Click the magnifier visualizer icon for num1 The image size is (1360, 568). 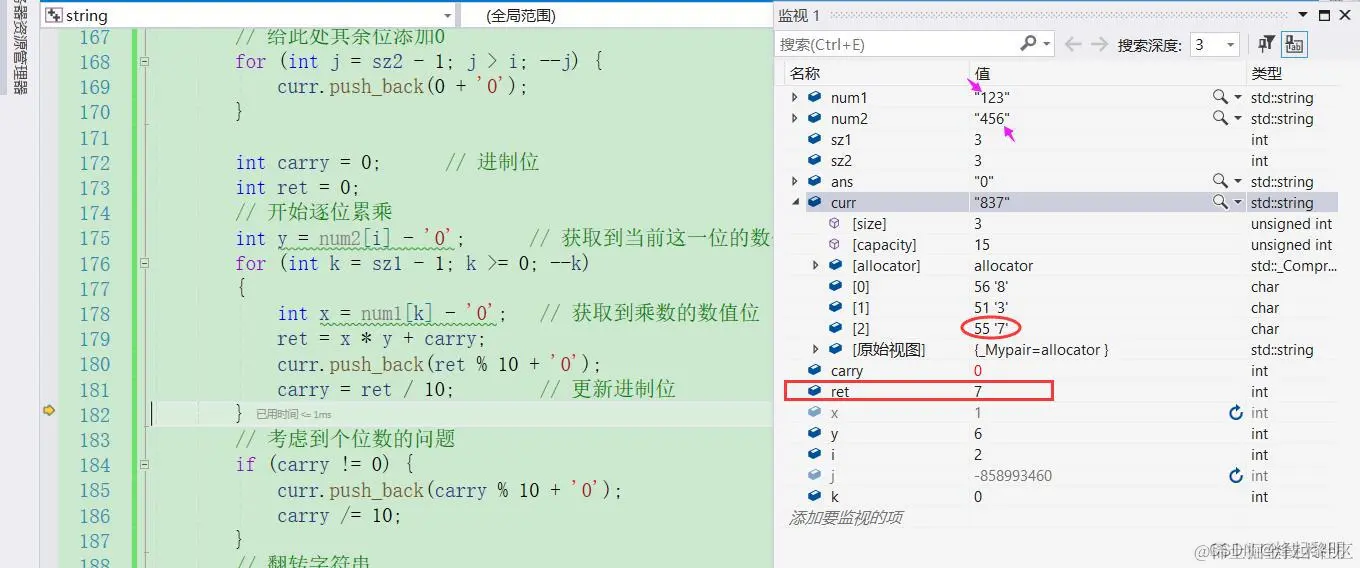coord(1220,97)
